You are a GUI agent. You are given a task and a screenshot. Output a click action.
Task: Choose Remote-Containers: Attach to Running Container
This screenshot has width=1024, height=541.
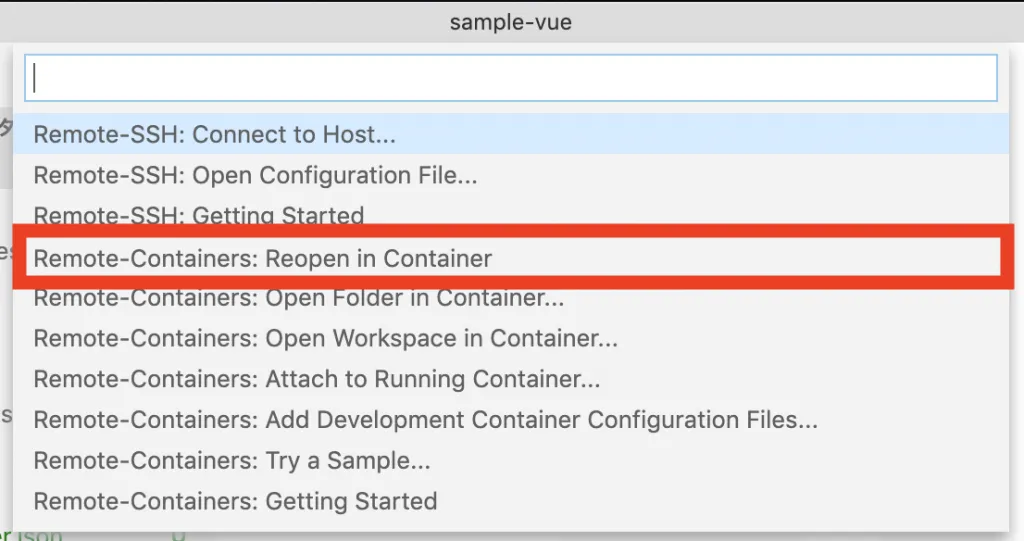(316, 379)
